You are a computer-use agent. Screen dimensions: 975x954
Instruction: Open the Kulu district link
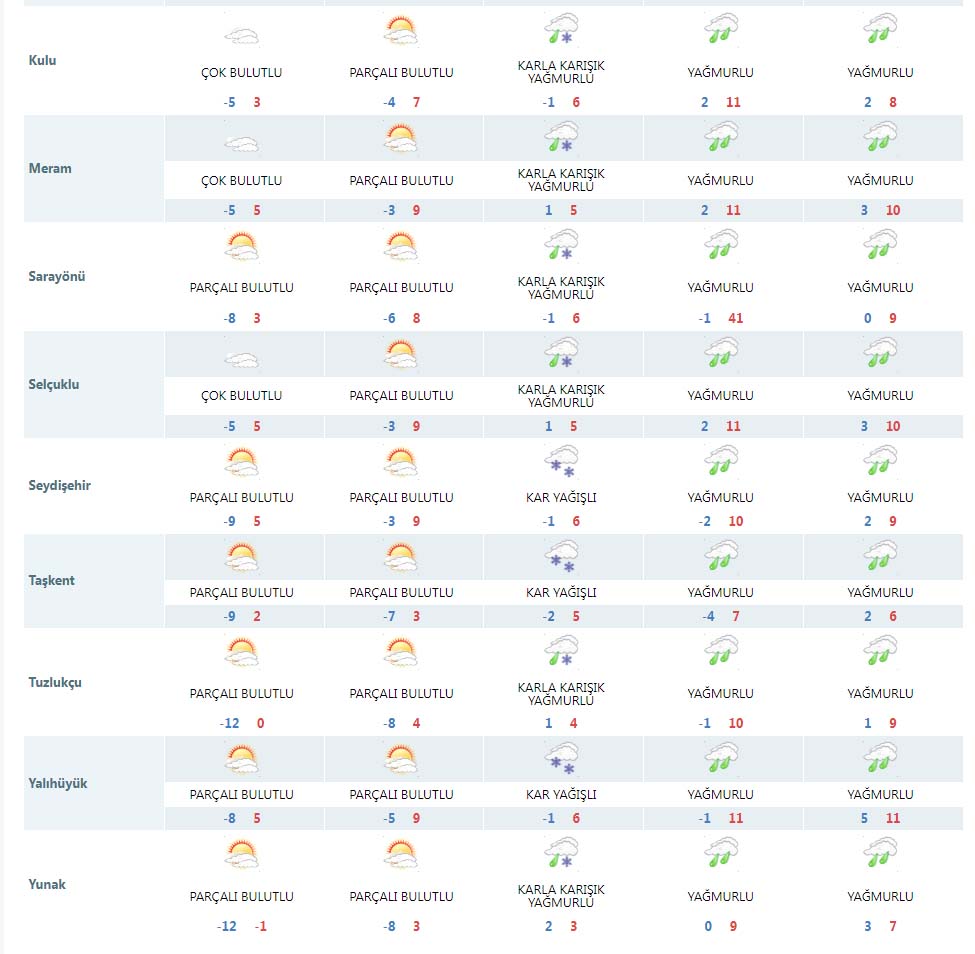coord(42,60)
